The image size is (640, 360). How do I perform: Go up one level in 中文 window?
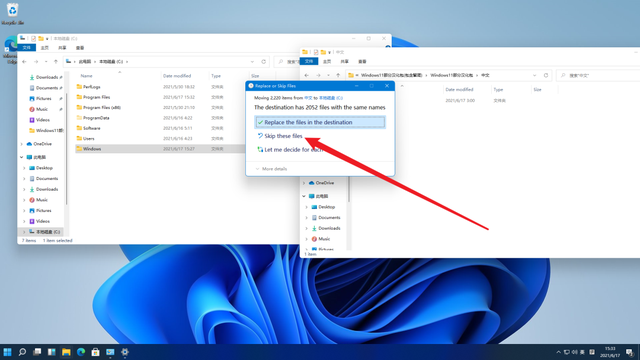click(x=338, y=75)
